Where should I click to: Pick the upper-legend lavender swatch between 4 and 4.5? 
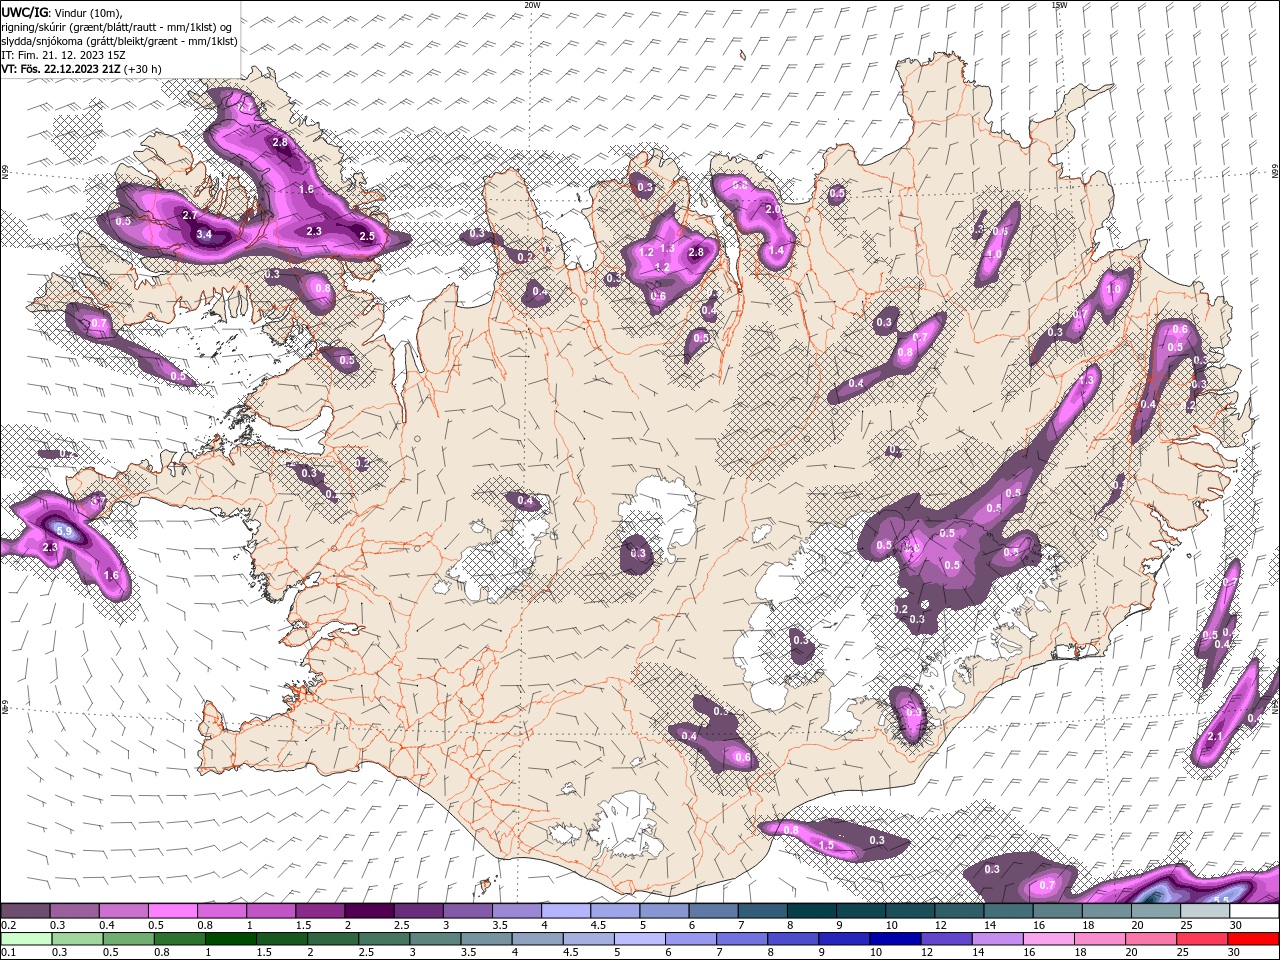(x=566, y=911)
